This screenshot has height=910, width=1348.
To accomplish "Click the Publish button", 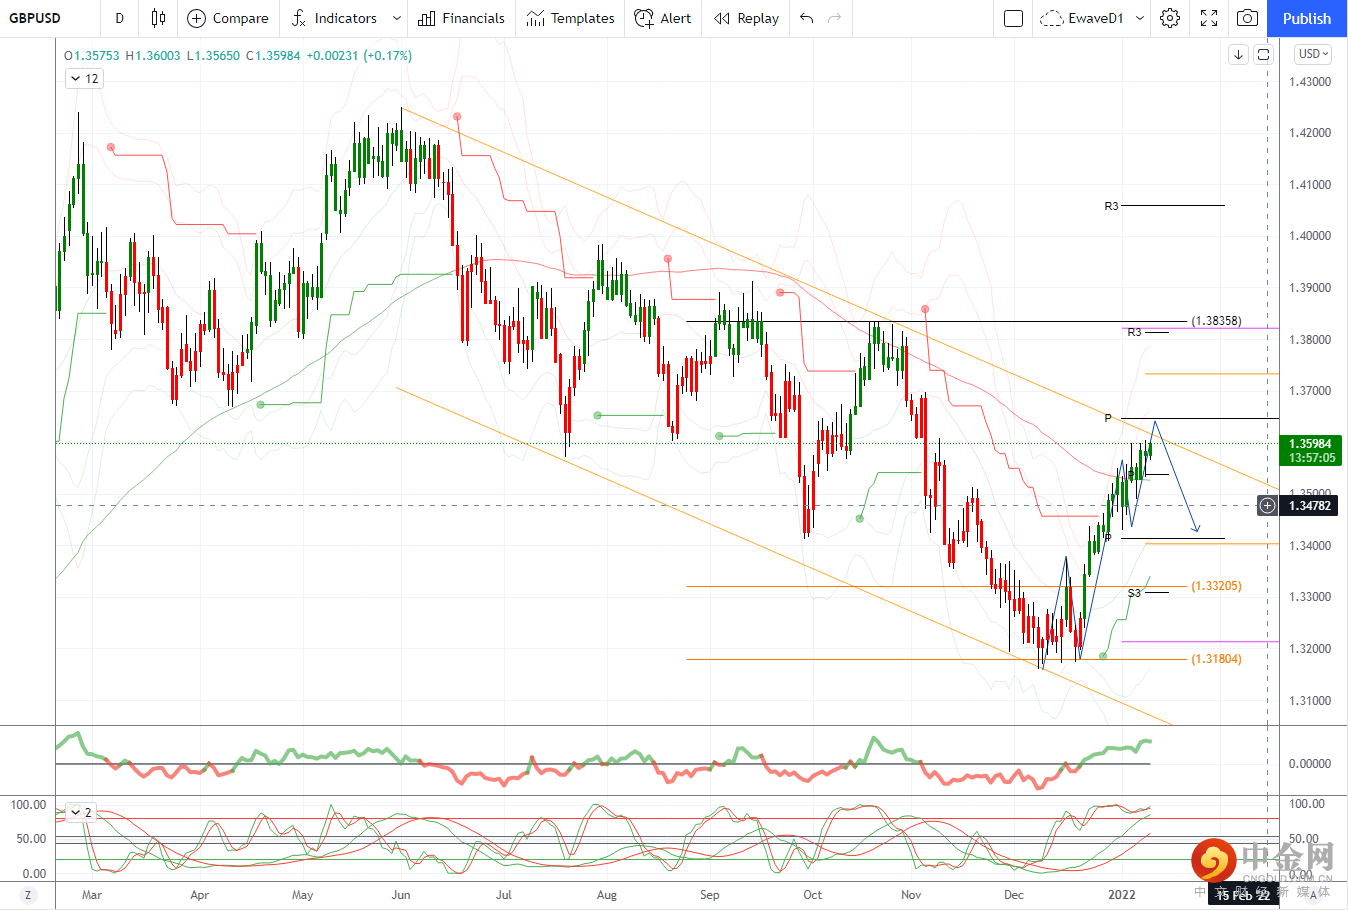I will pyautogui.click(x=1307, y=18).
